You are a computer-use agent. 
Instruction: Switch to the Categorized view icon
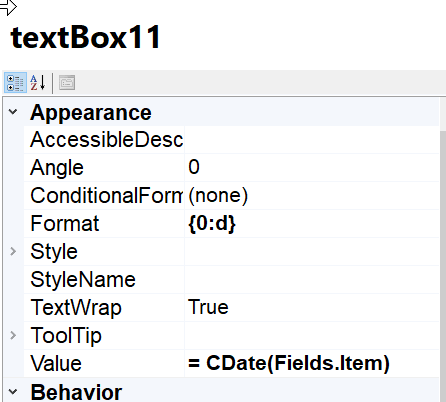click(x=15, y=83)
